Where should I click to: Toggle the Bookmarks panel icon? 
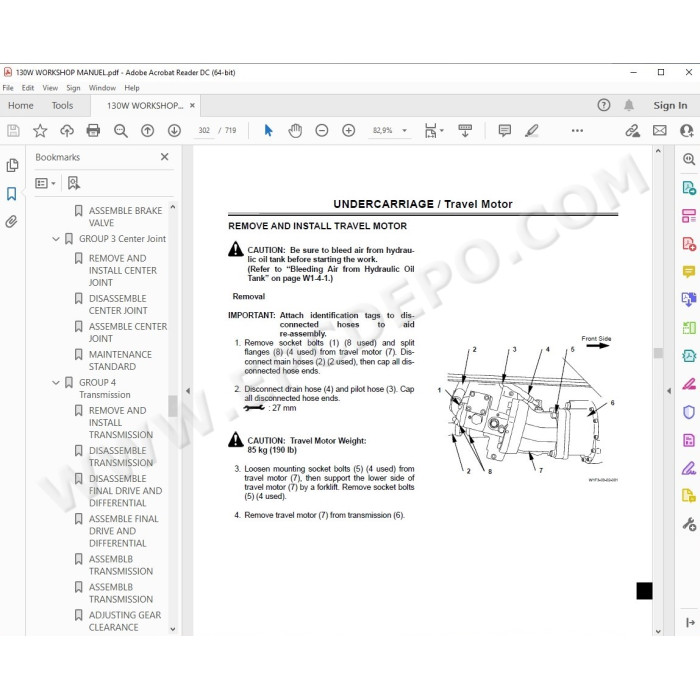[x=12, y=194]
